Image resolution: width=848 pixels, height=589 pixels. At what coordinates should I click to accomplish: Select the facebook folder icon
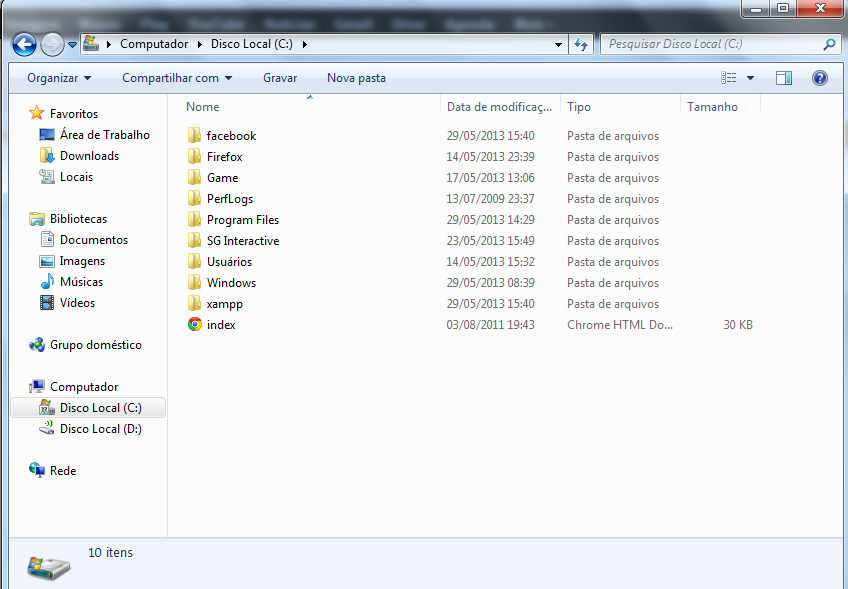point(195,135)
